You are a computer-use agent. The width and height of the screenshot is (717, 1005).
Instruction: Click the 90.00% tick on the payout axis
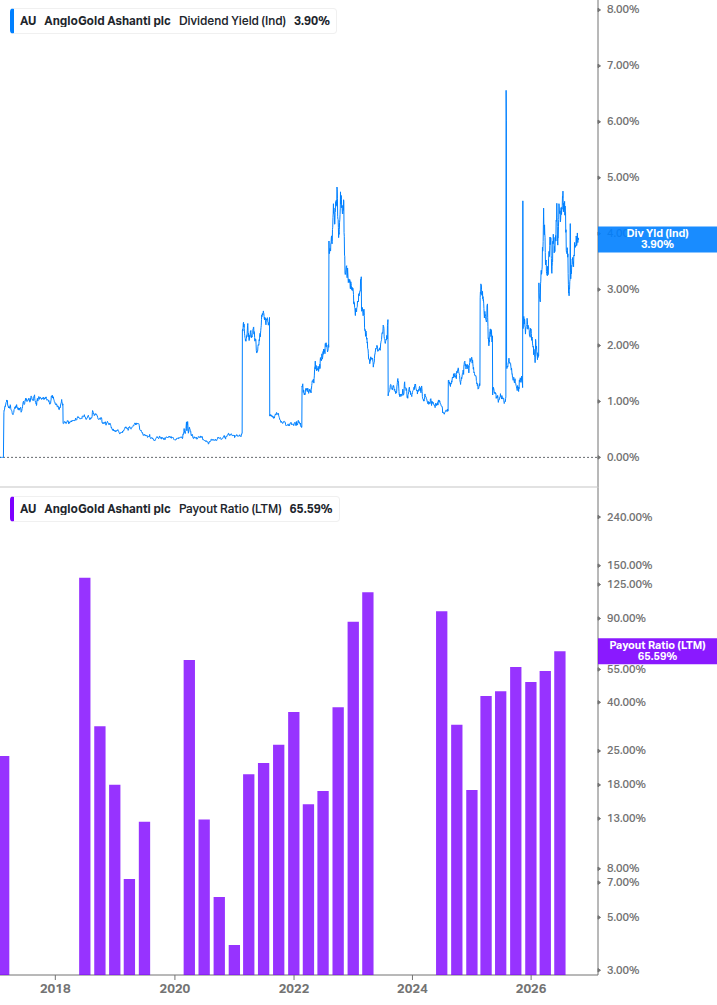point(626,619)
